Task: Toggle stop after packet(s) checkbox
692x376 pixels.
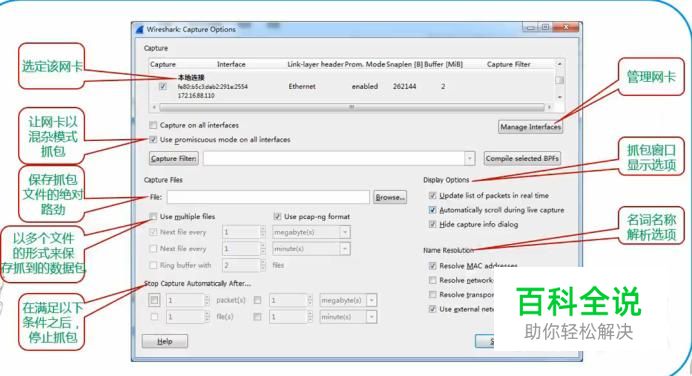Action: [x=154, y=301]
